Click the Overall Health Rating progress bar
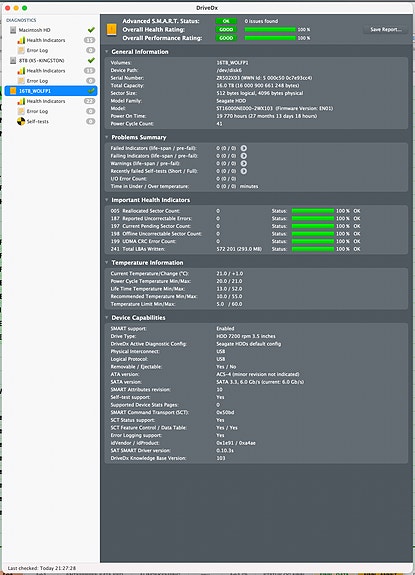Screen dimensions: 415x575 tap(270, 29)
